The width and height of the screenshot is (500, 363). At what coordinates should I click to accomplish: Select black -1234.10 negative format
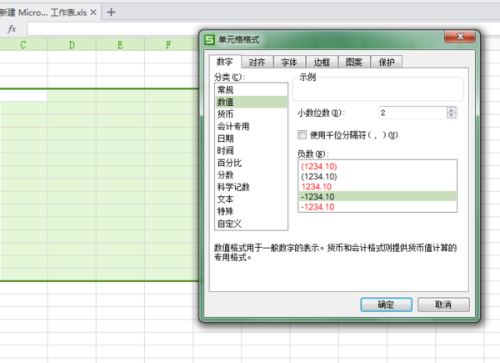[377, 196]
